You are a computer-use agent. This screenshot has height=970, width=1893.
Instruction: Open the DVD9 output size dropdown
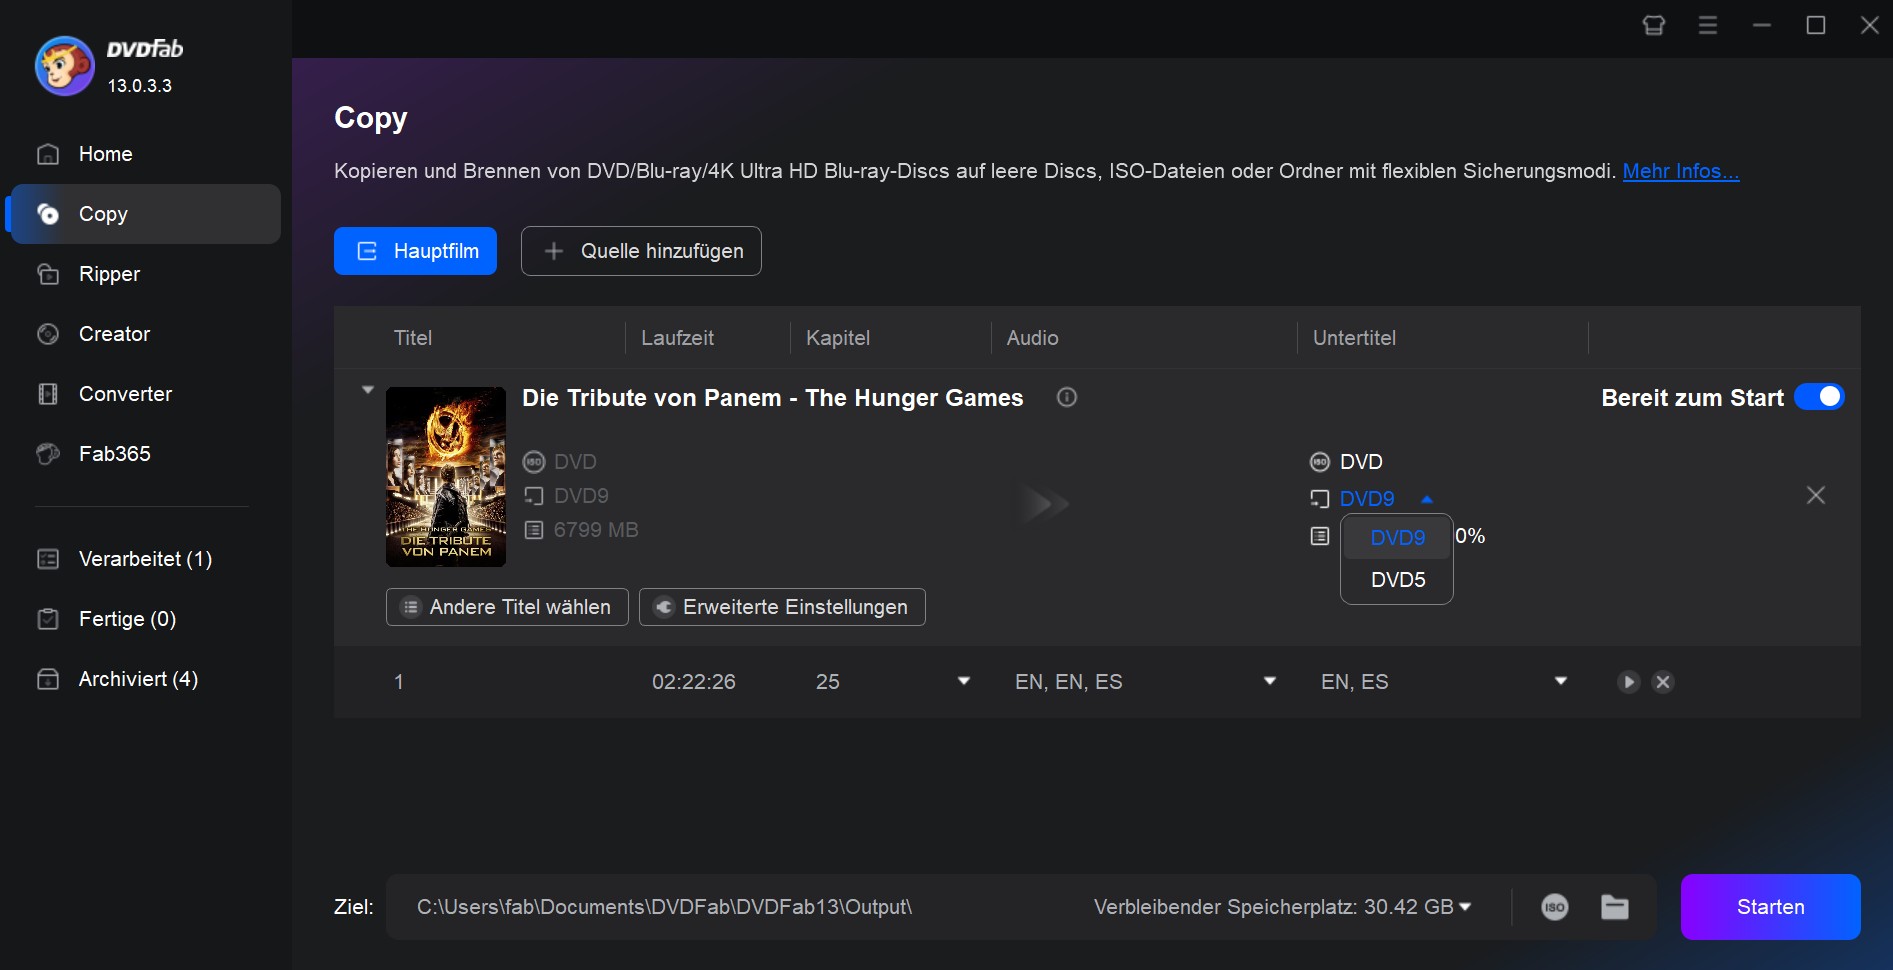(x=1385, y=499)
